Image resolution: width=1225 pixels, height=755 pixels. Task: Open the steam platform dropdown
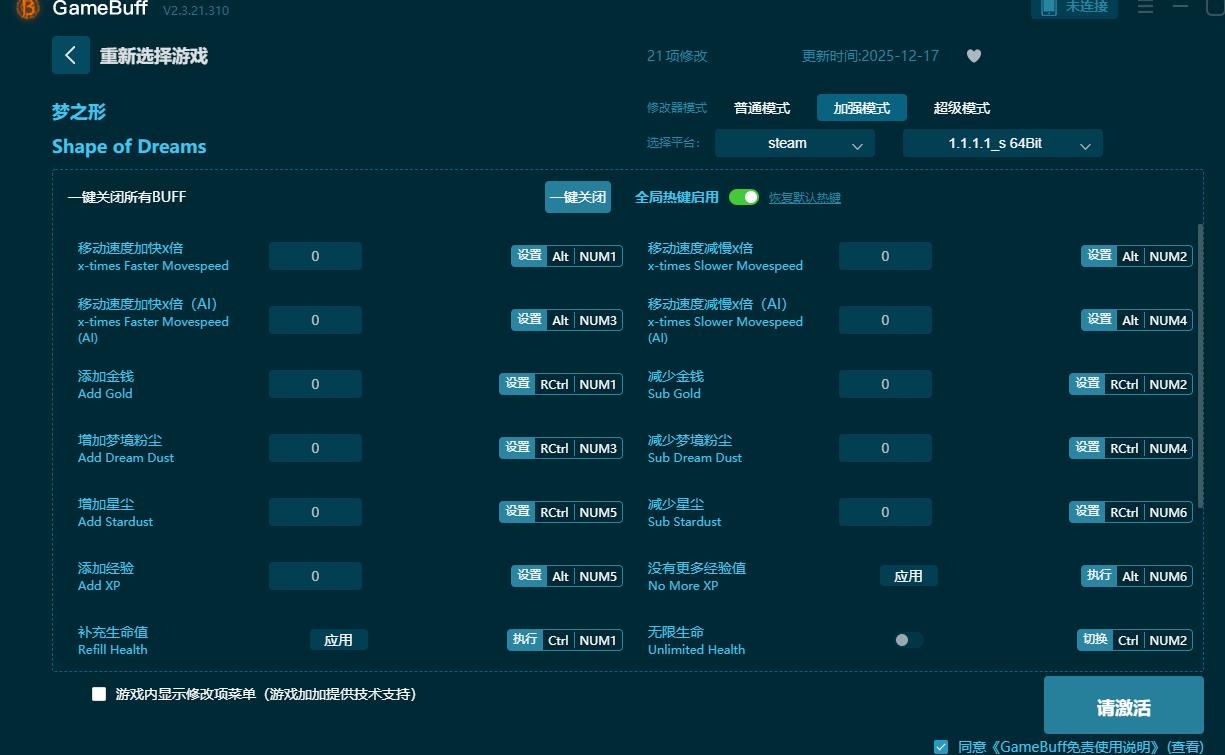[794, 143]
